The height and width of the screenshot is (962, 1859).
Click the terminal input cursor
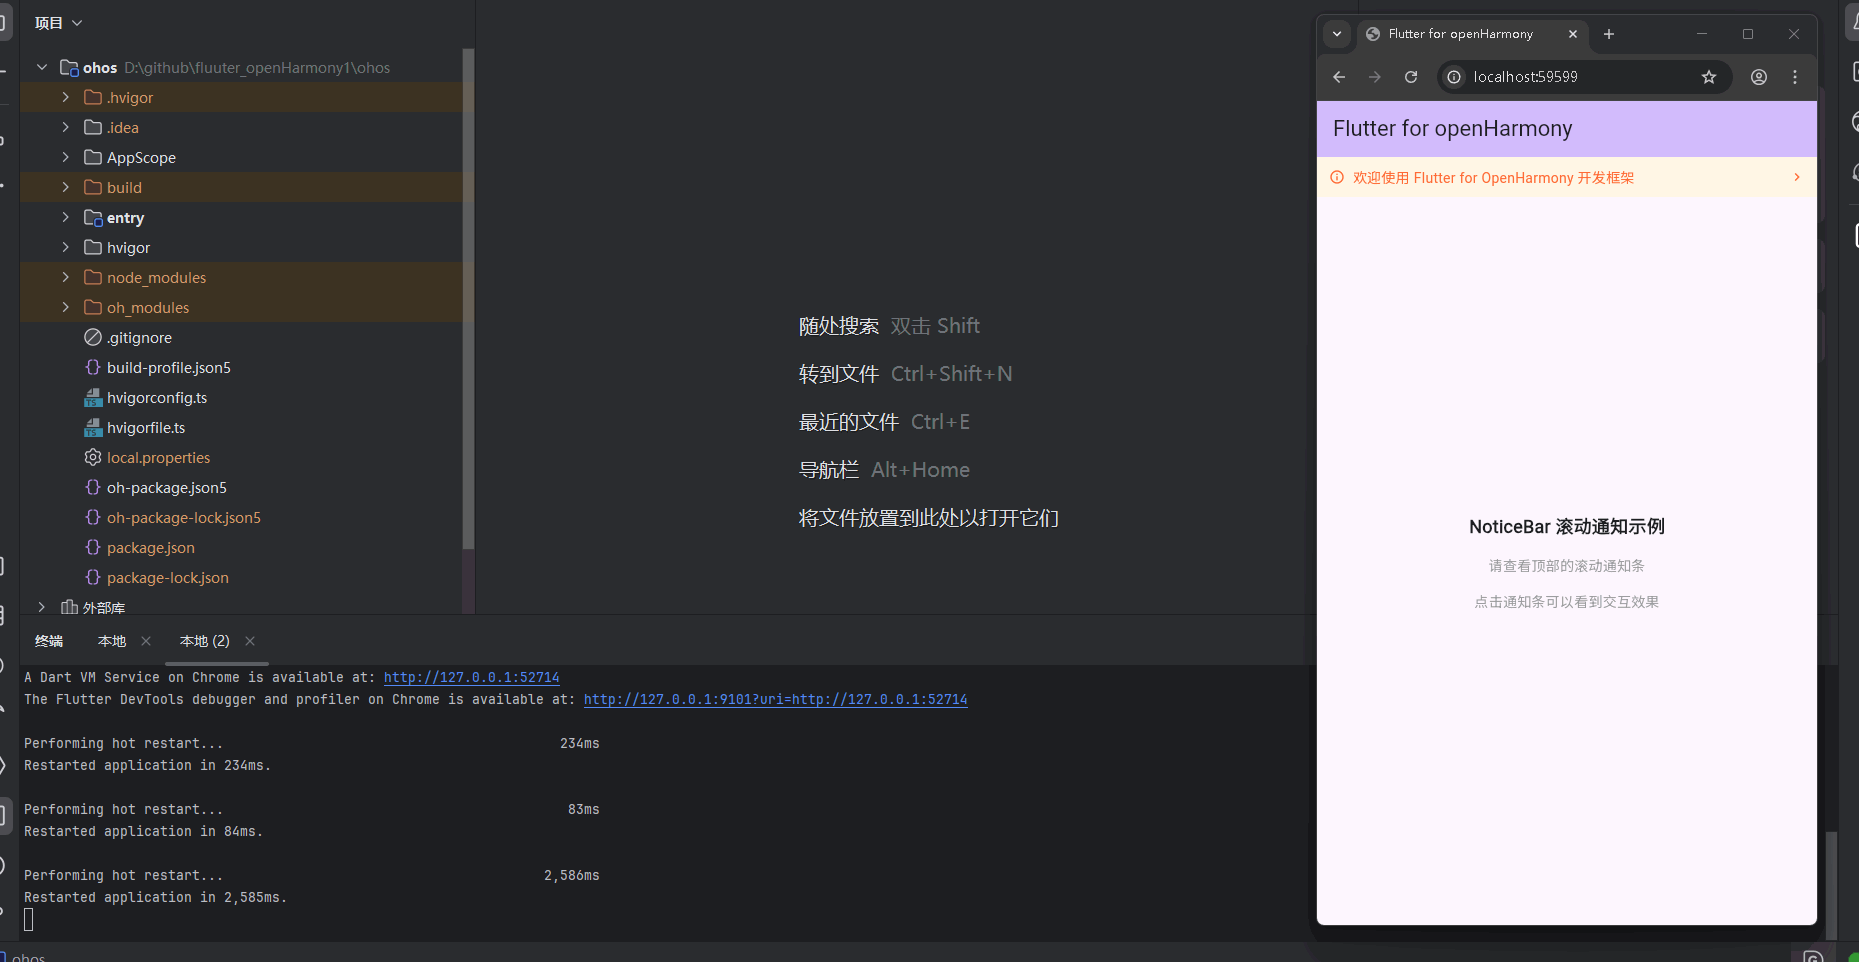pos(29,919)
